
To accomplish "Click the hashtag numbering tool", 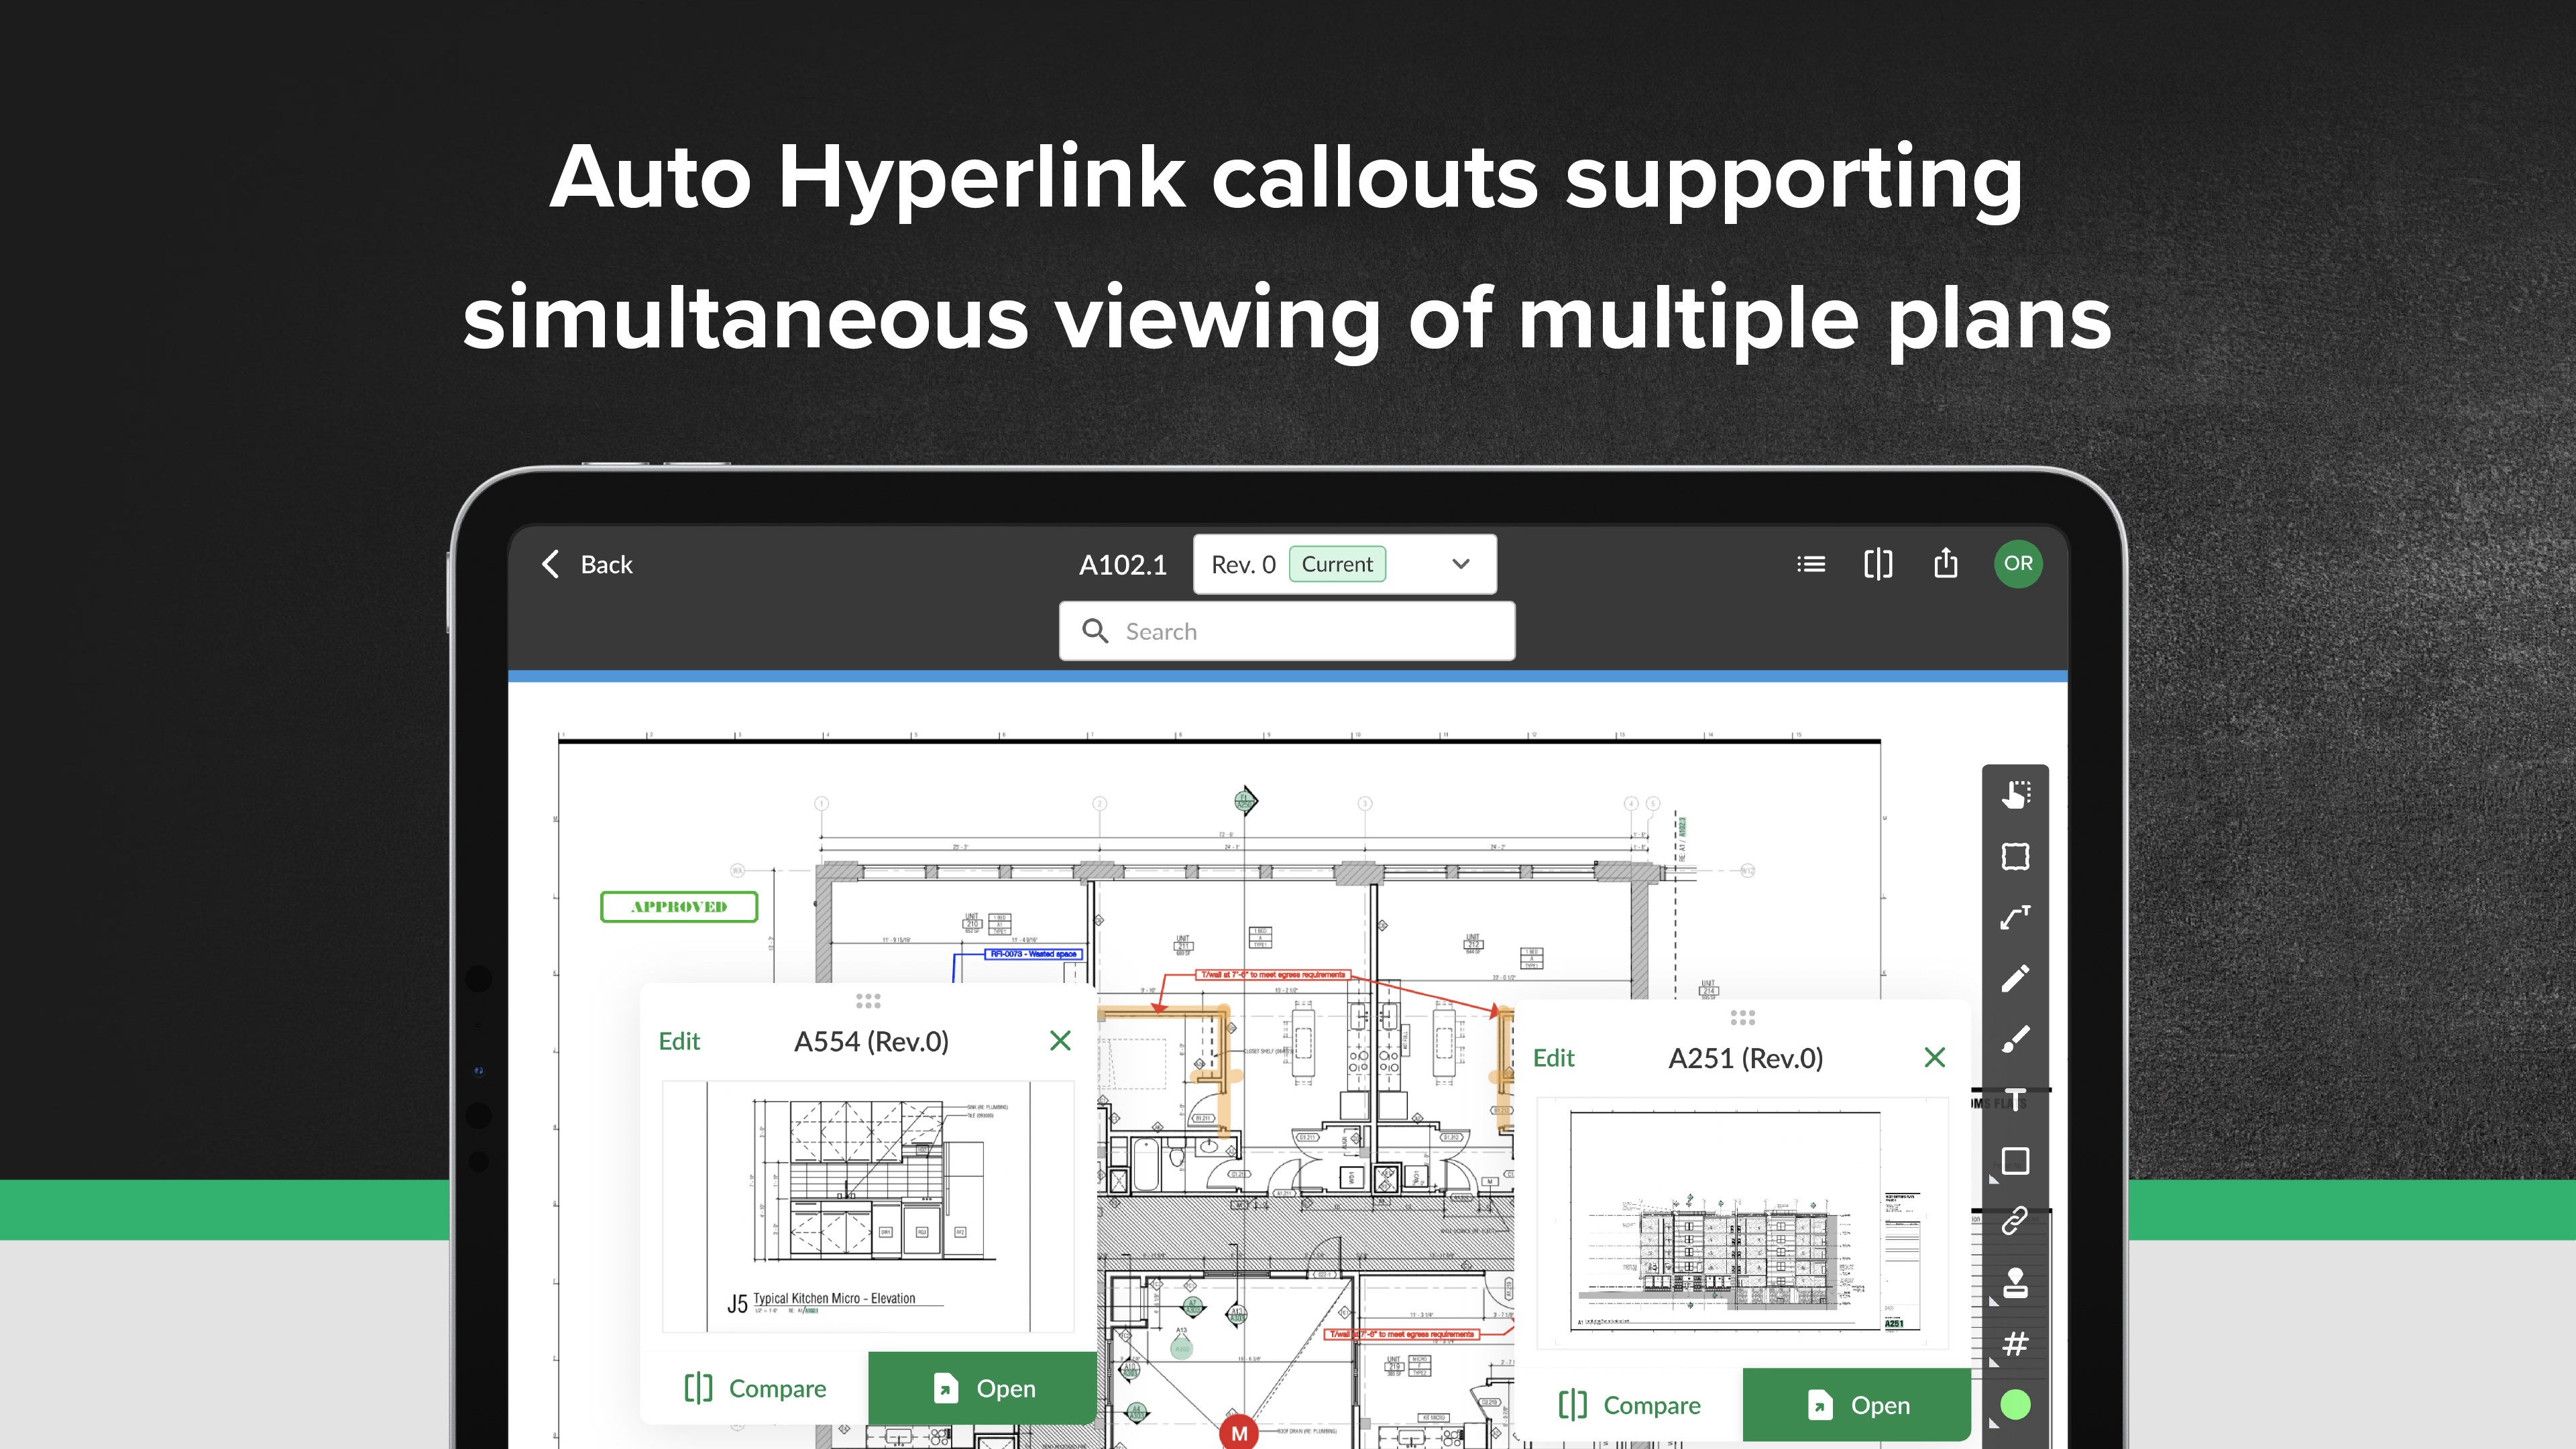I will (x=2015, y=1343).
